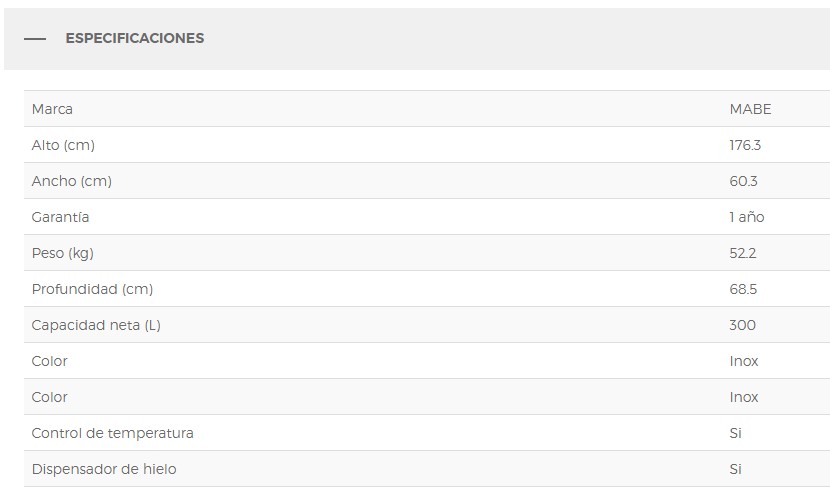The width and height of the screenshot is (830, 487).
Task: Click the Si value for Dispensador de hielo
Action: (x=735, y=469)
